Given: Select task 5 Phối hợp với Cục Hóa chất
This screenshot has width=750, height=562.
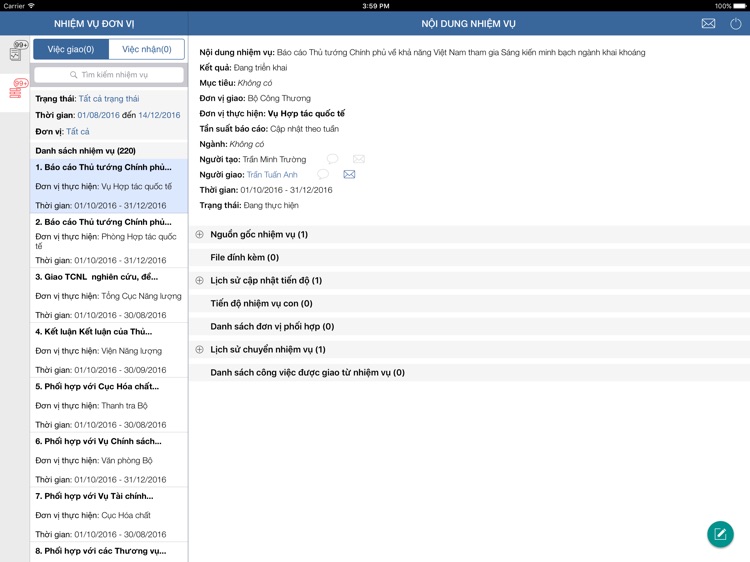Looking at the screenshot, I should pos(109,405).
